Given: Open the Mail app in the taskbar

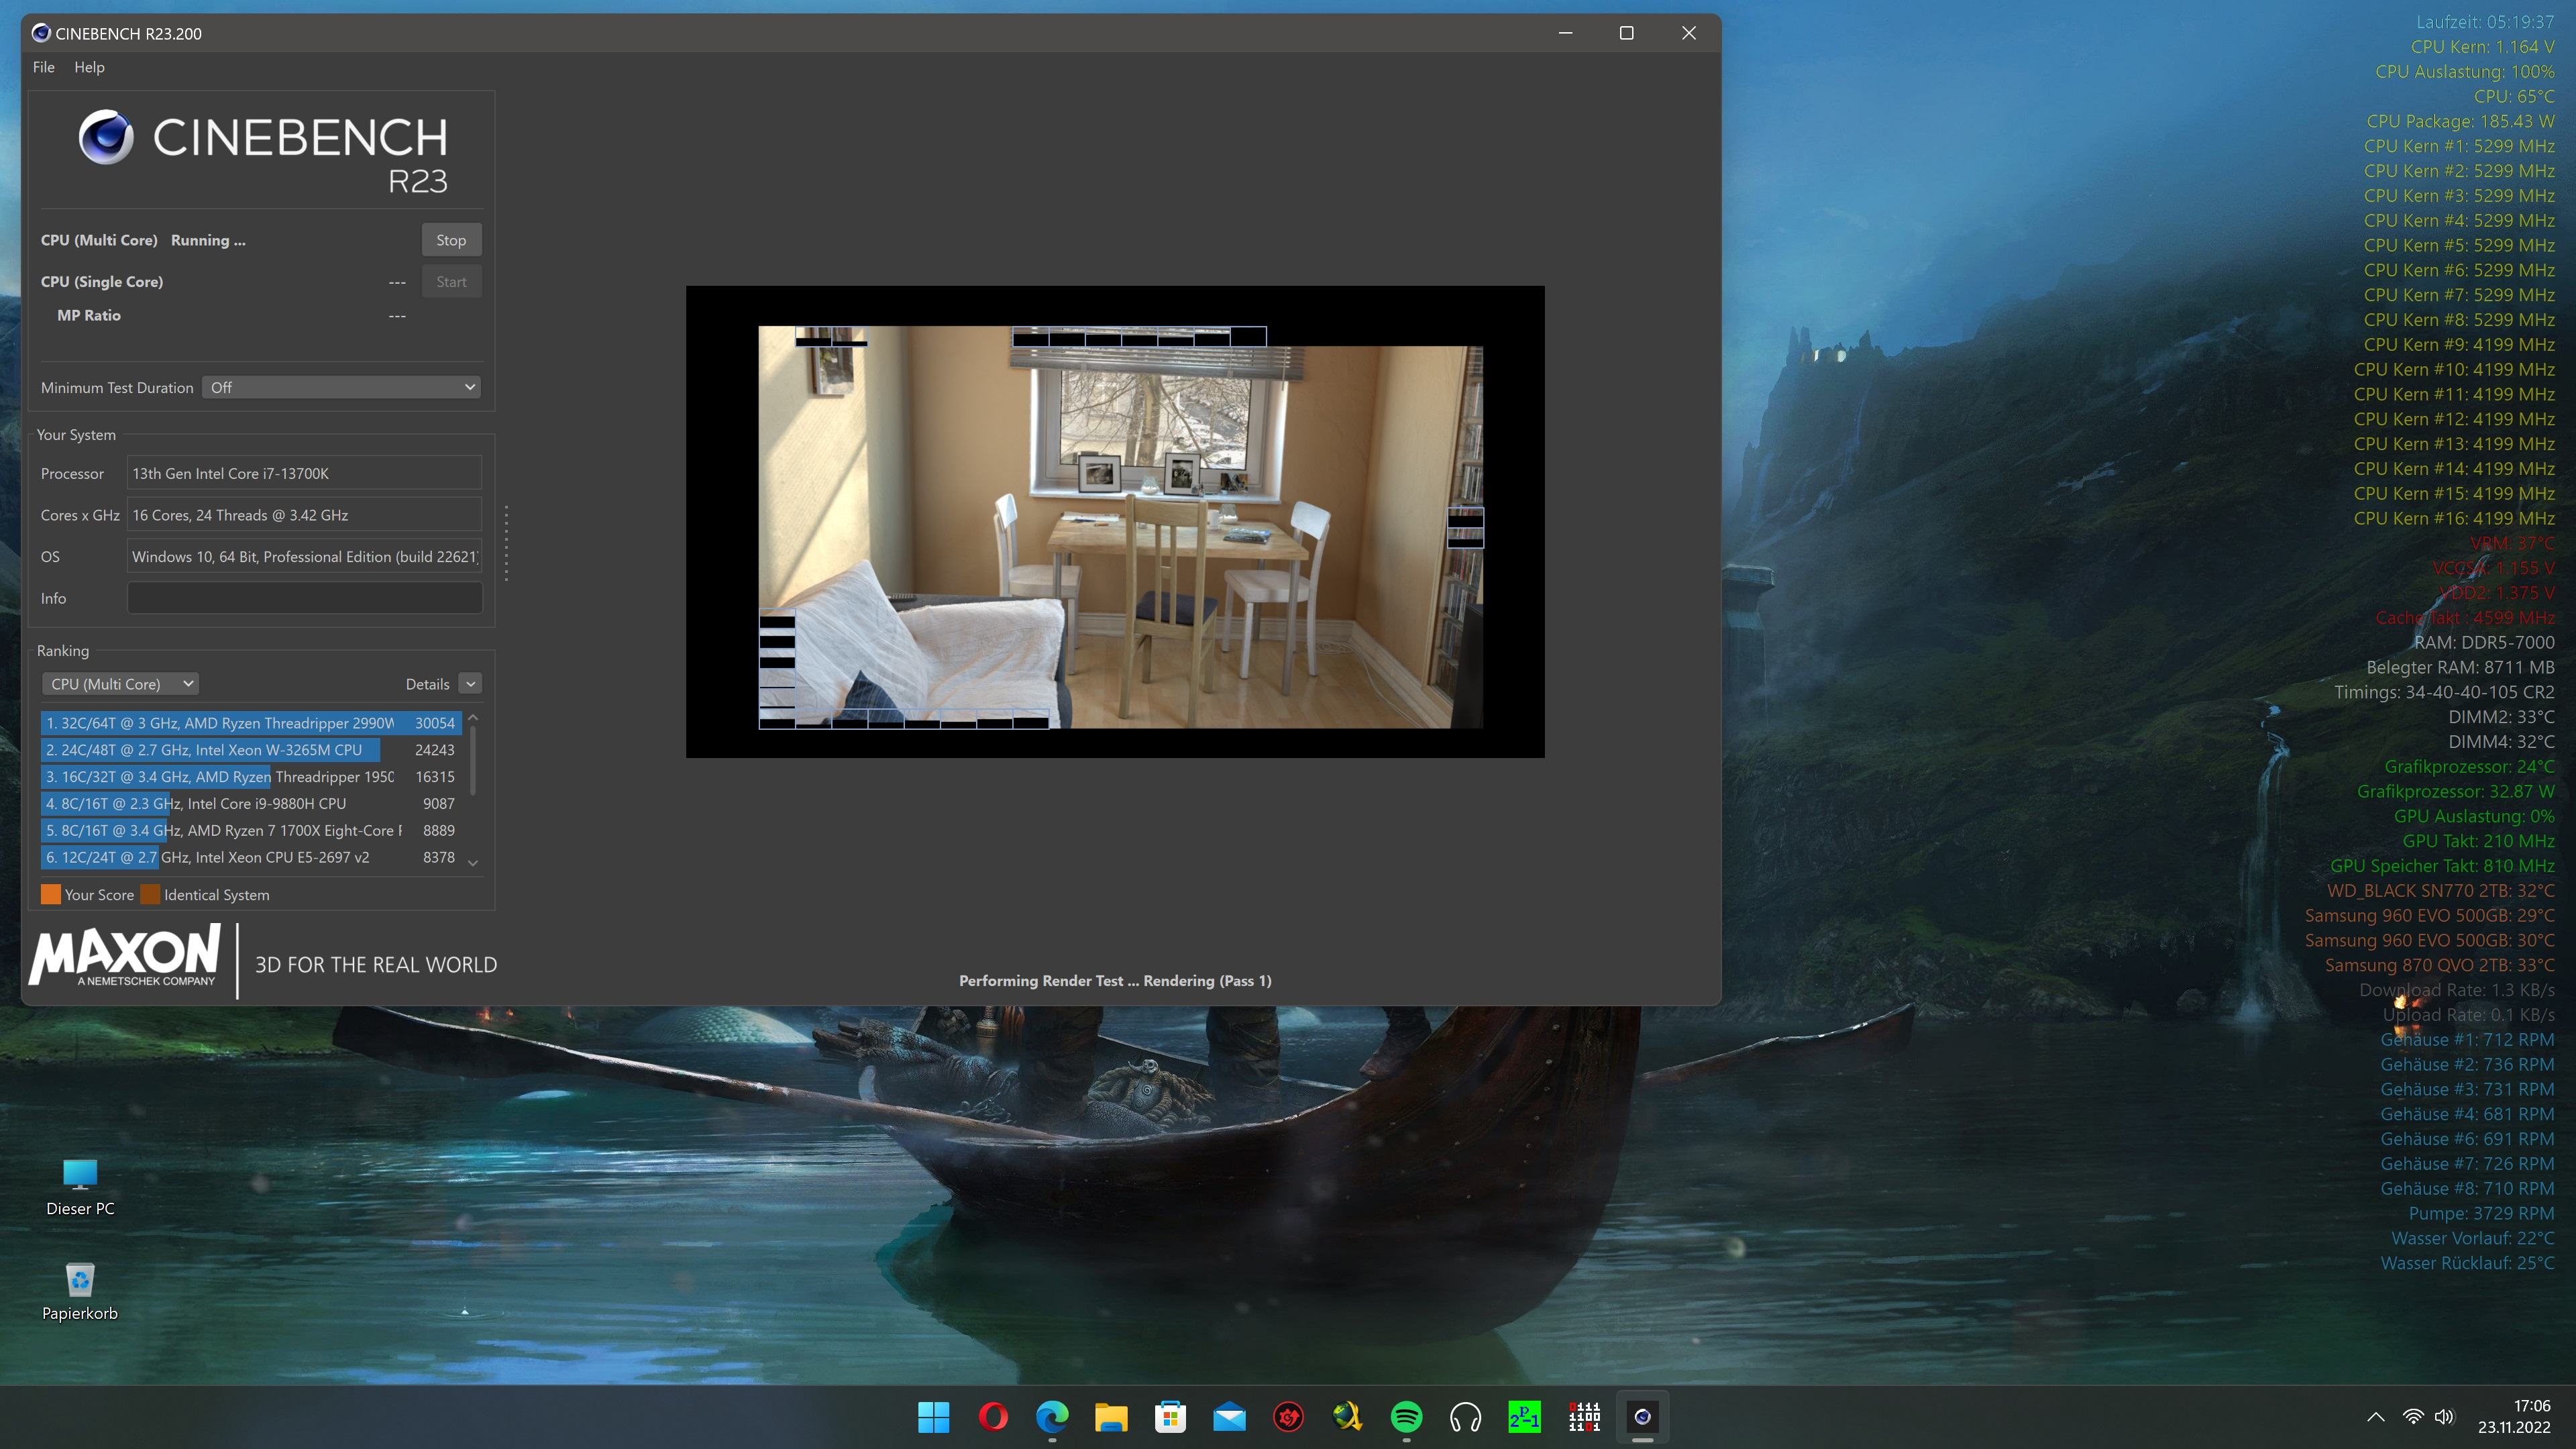Looking at the screenshot, I should coord(1229,1416).
